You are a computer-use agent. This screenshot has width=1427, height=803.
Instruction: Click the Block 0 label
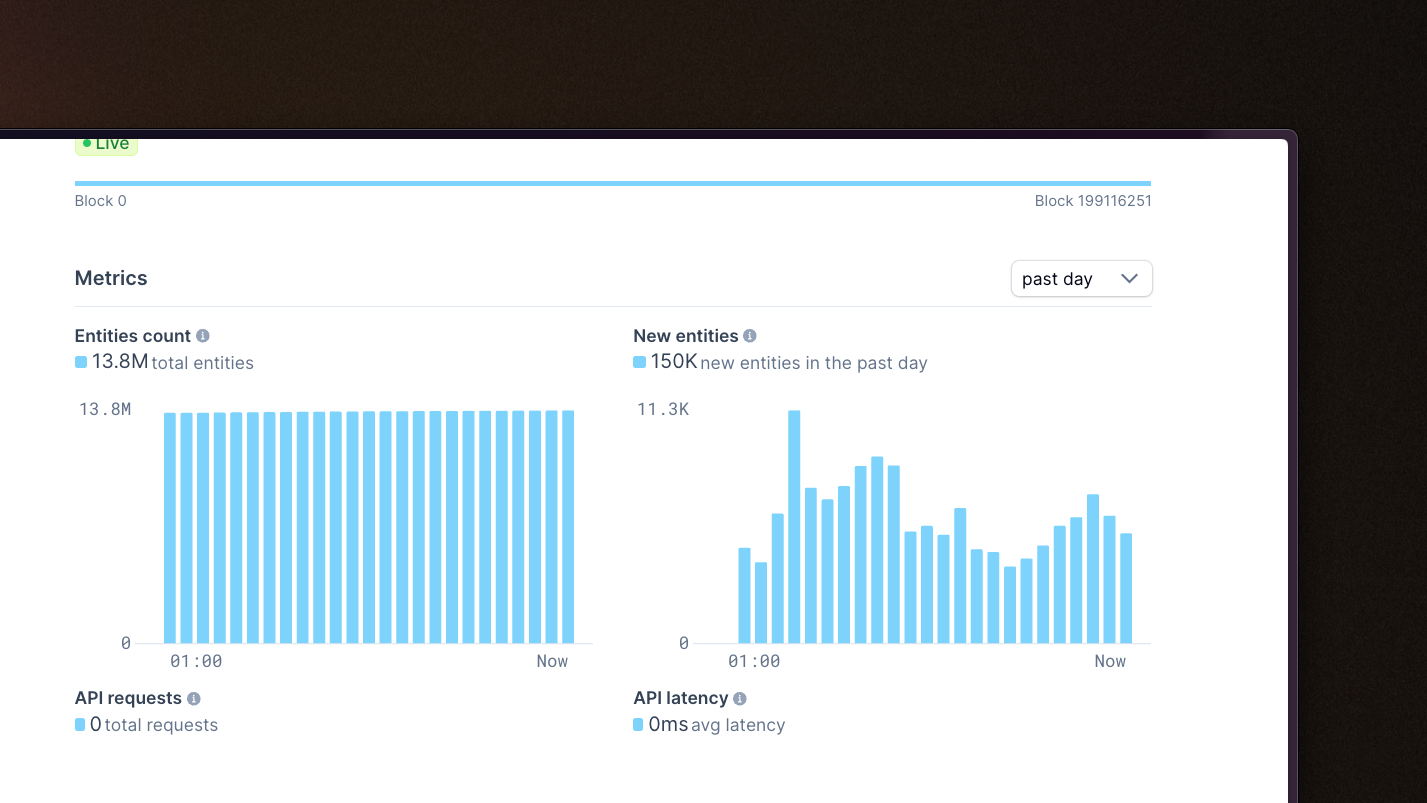(101, 201)
